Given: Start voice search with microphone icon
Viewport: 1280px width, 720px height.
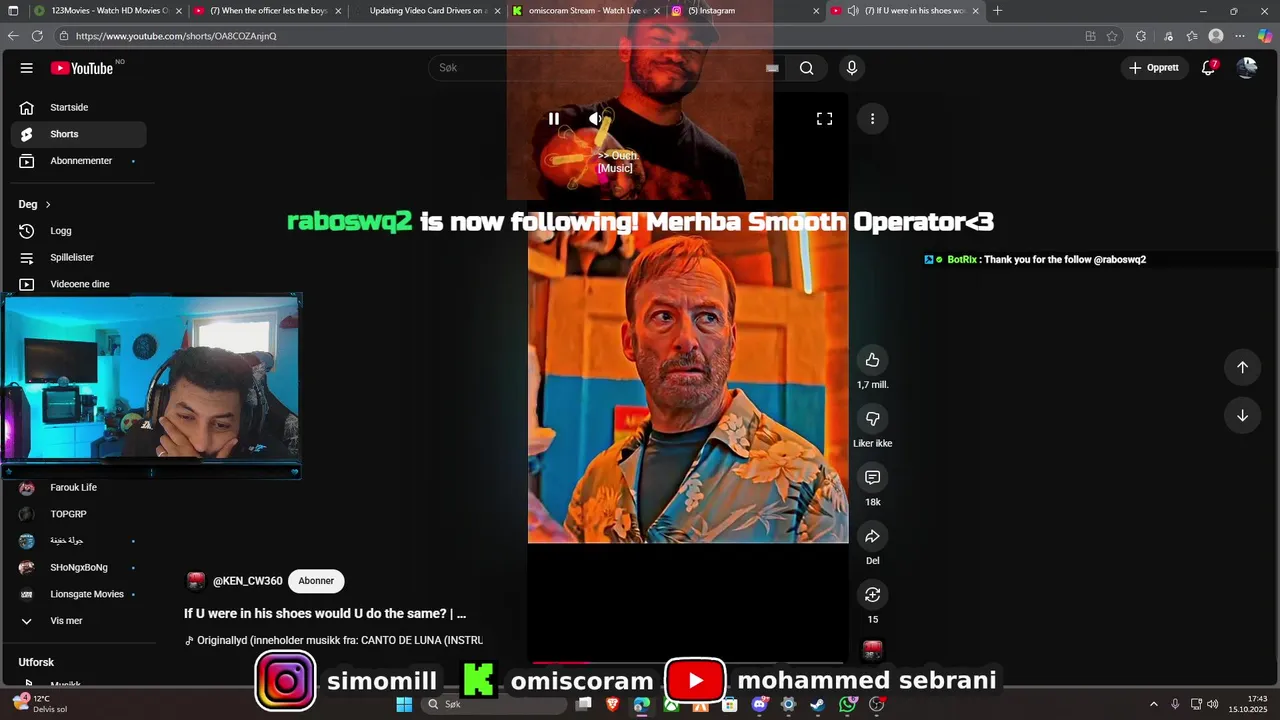Looking at the screenshot, I should pyautogui.click(x=851, y=68).
